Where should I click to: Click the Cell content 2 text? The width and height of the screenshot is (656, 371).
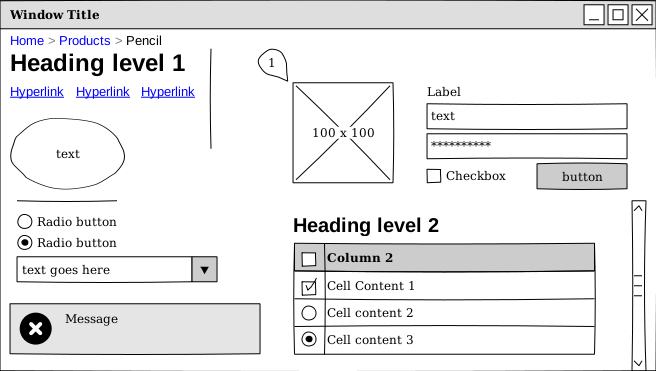[x=370, y=313]
